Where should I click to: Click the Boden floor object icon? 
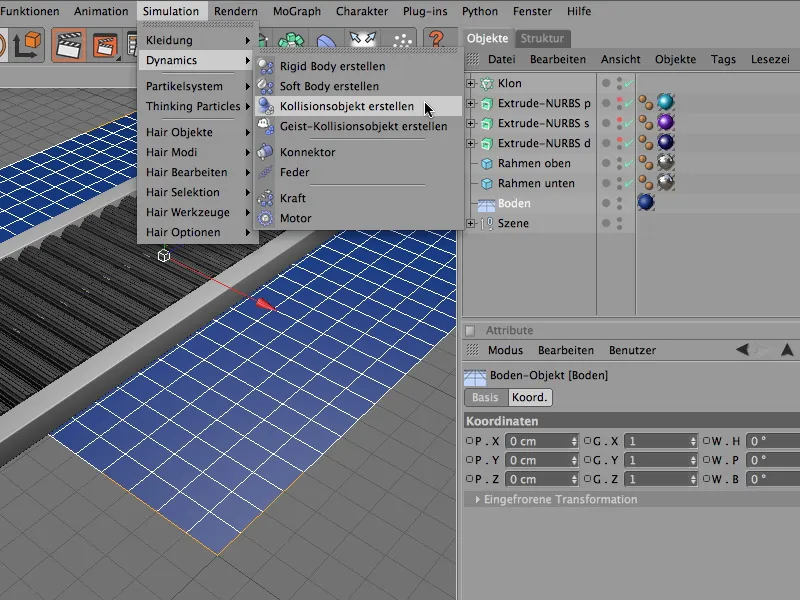point(487,203)
